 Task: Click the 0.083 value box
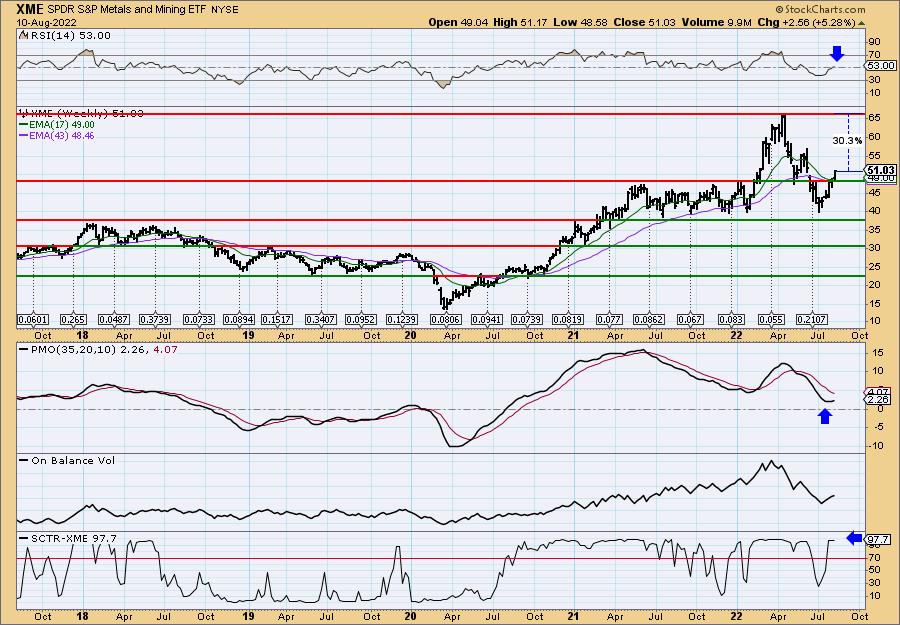731,320
